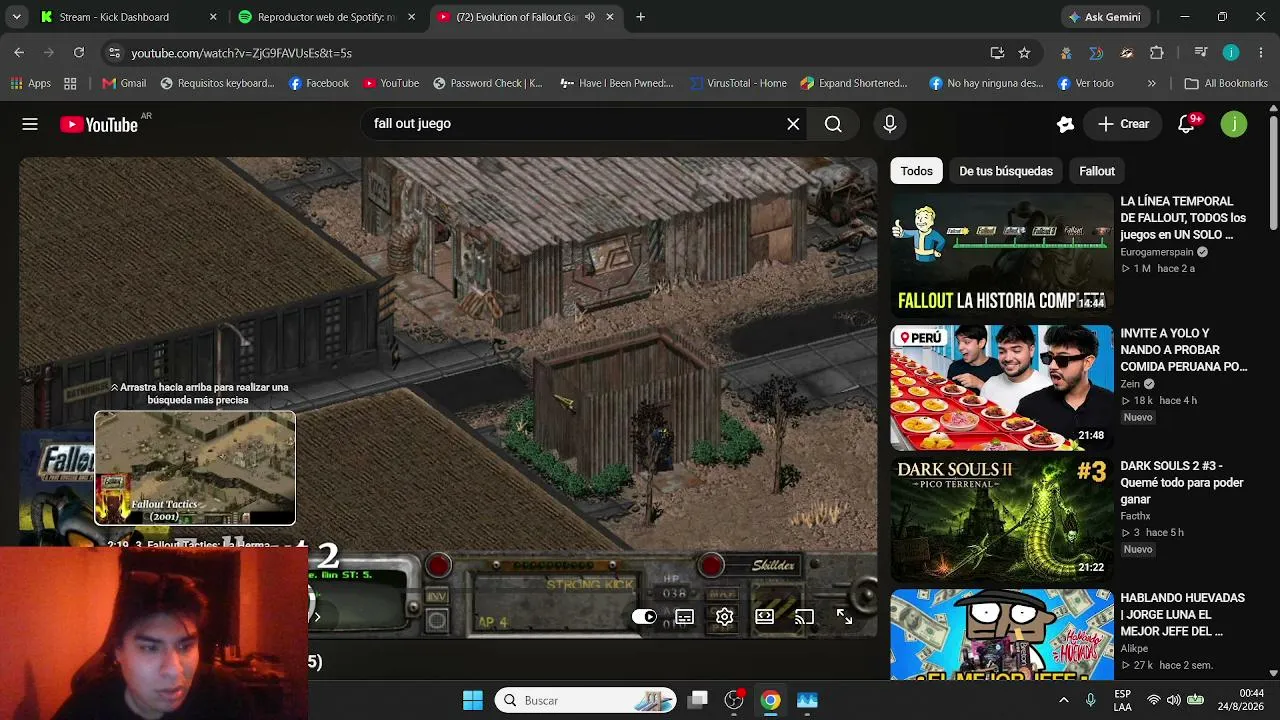Image resolution: width=1280 pixels, height=720 pixels.
Task: Open the media controls toolbar icon
Action: pos(1201,53)
